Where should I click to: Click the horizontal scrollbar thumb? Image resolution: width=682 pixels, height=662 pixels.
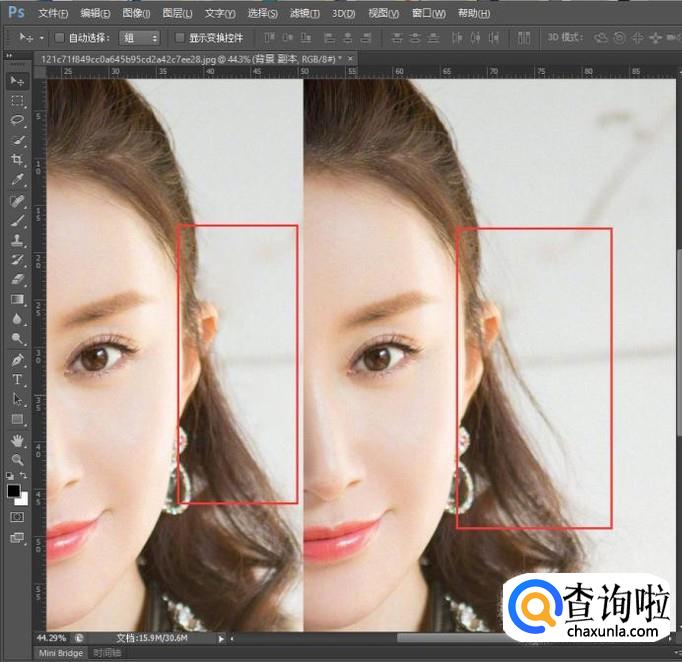[452, 638]
